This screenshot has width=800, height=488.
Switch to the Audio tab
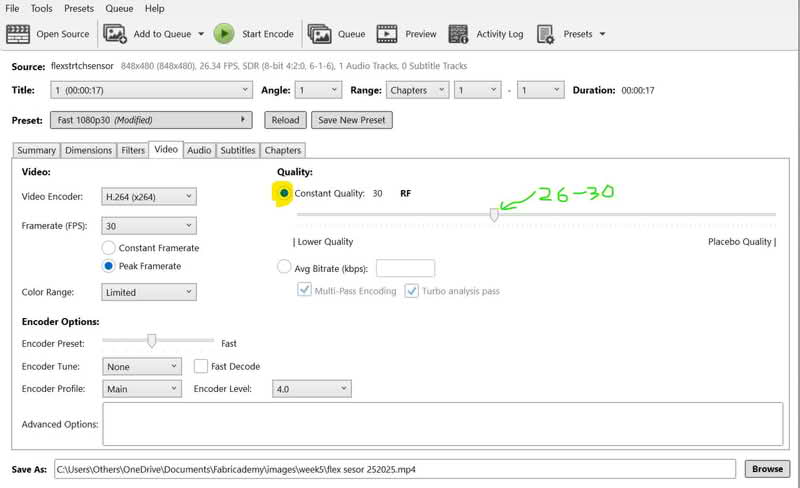tap(199, 150)
